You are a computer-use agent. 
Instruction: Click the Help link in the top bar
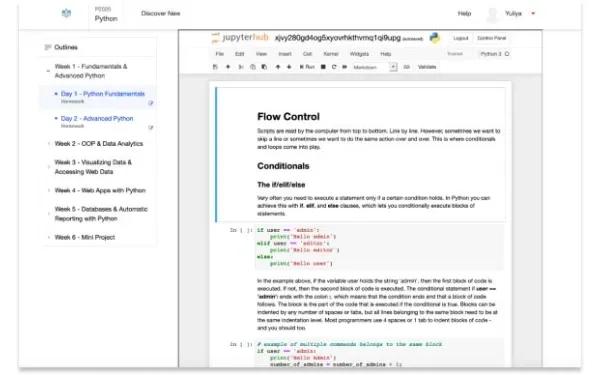click(x=464, y=13)
